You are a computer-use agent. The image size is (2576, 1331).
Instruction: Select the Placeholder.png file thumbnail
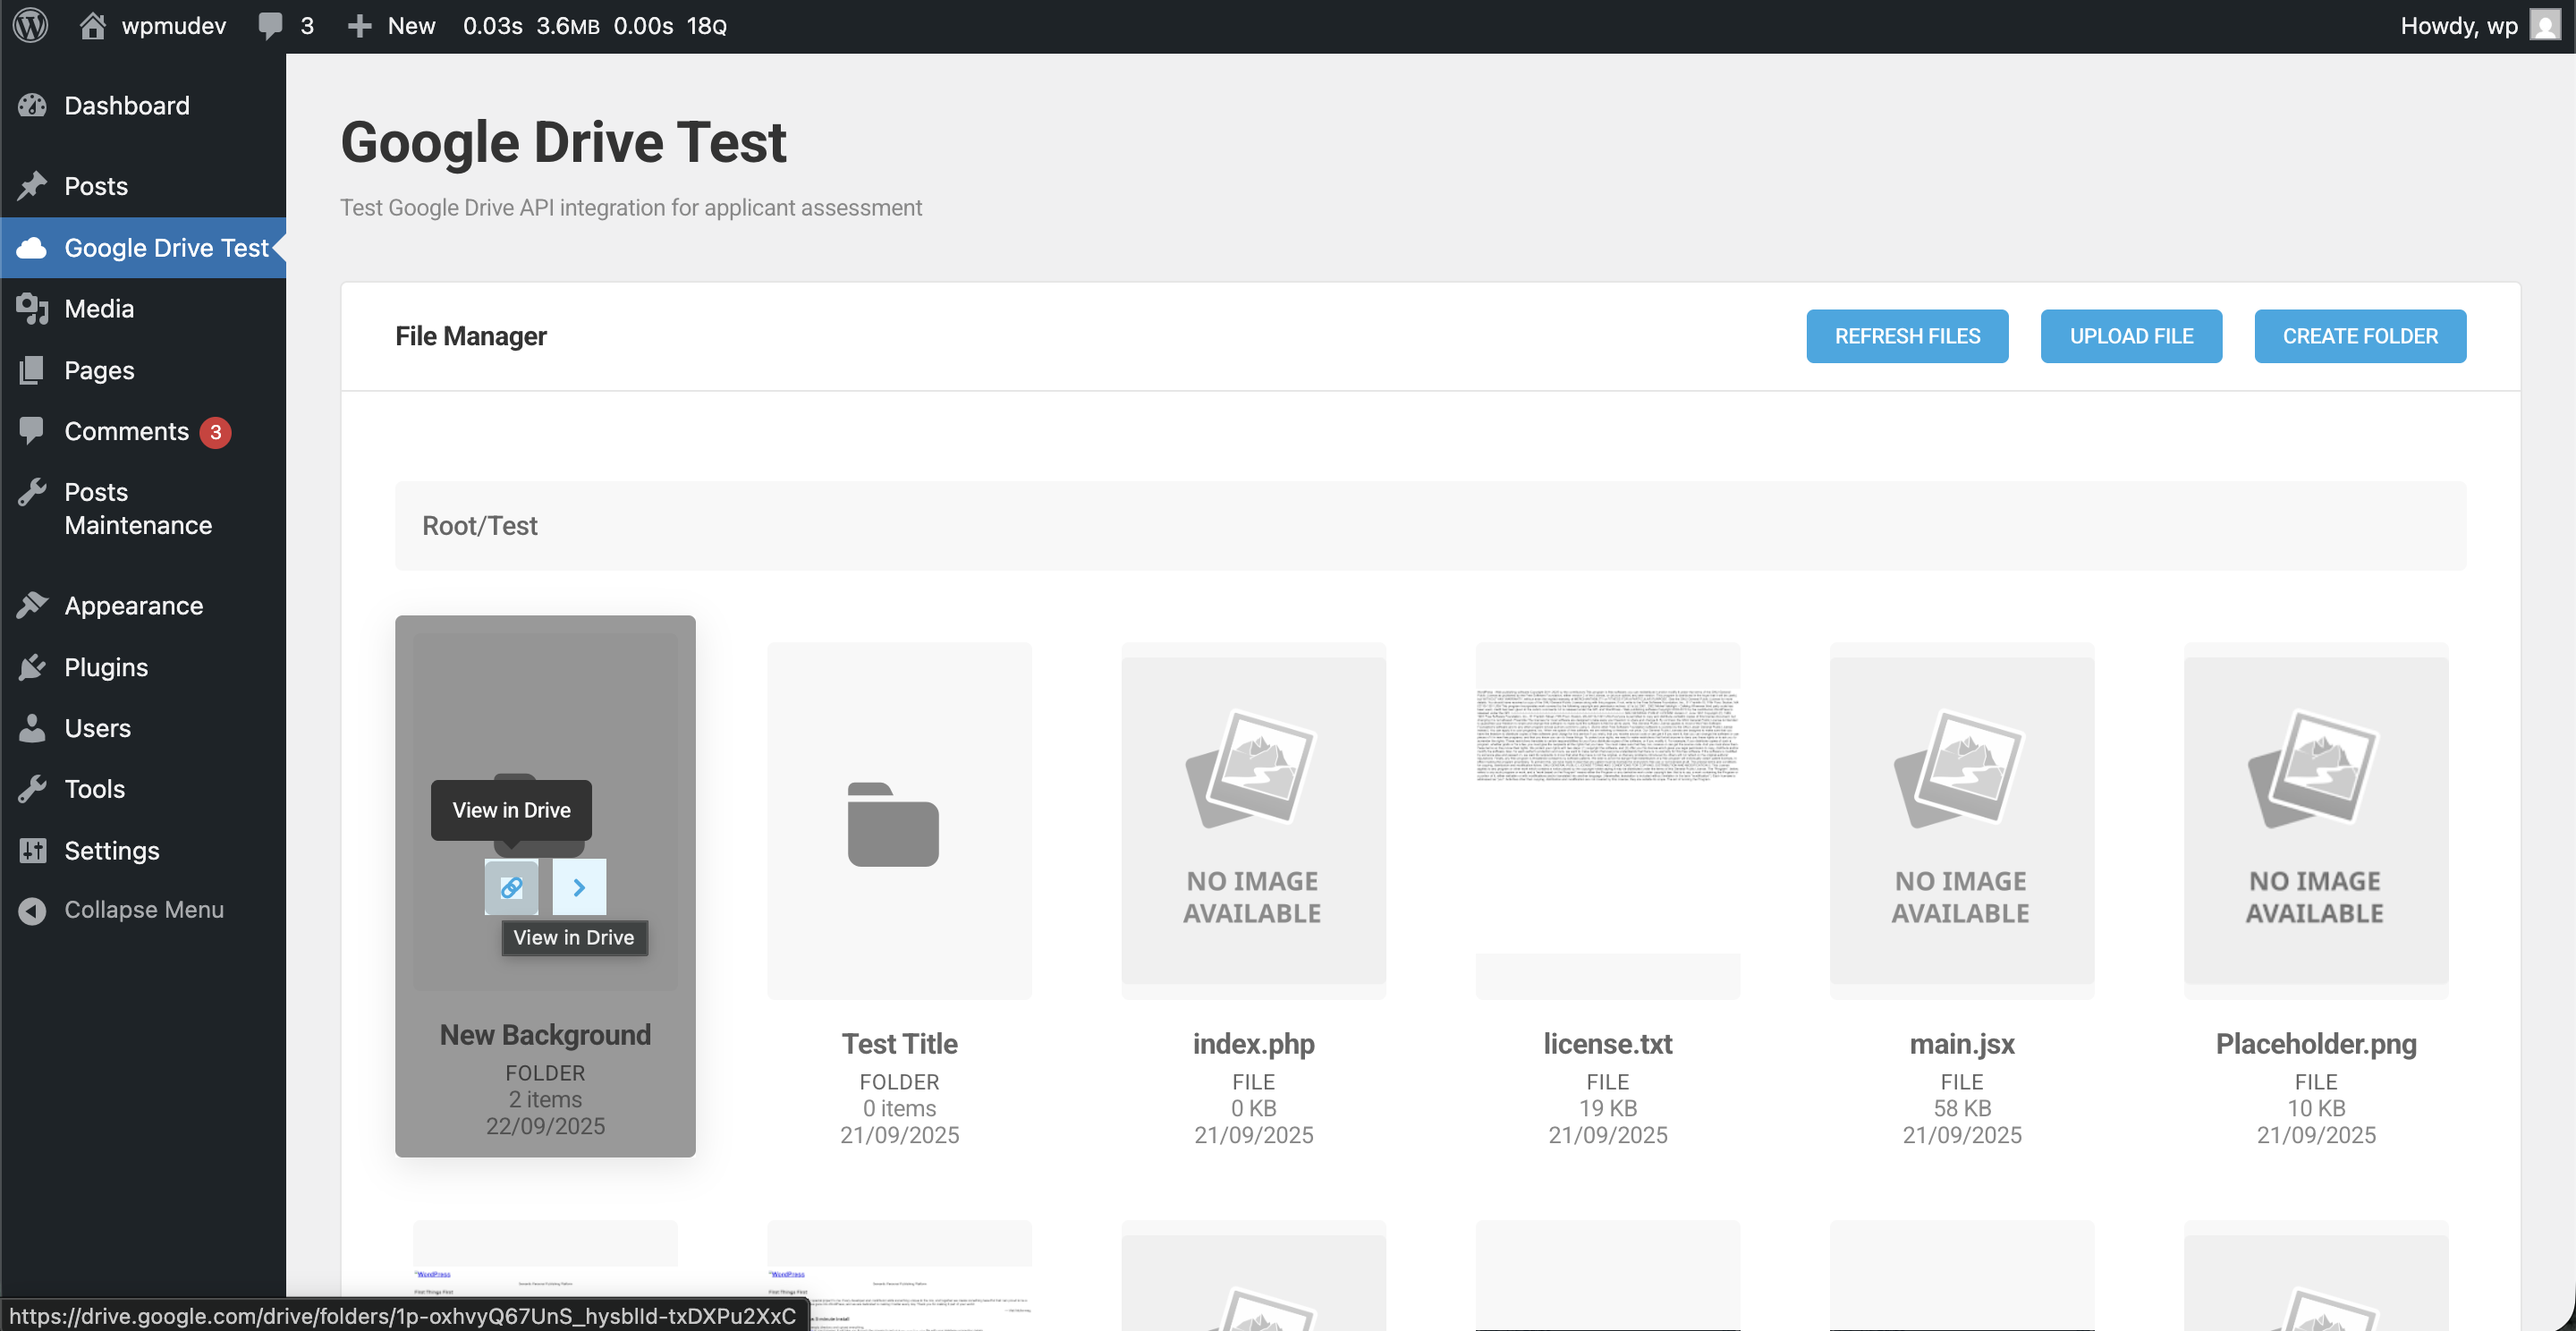pyautogui.click(x=2316, y=820)
